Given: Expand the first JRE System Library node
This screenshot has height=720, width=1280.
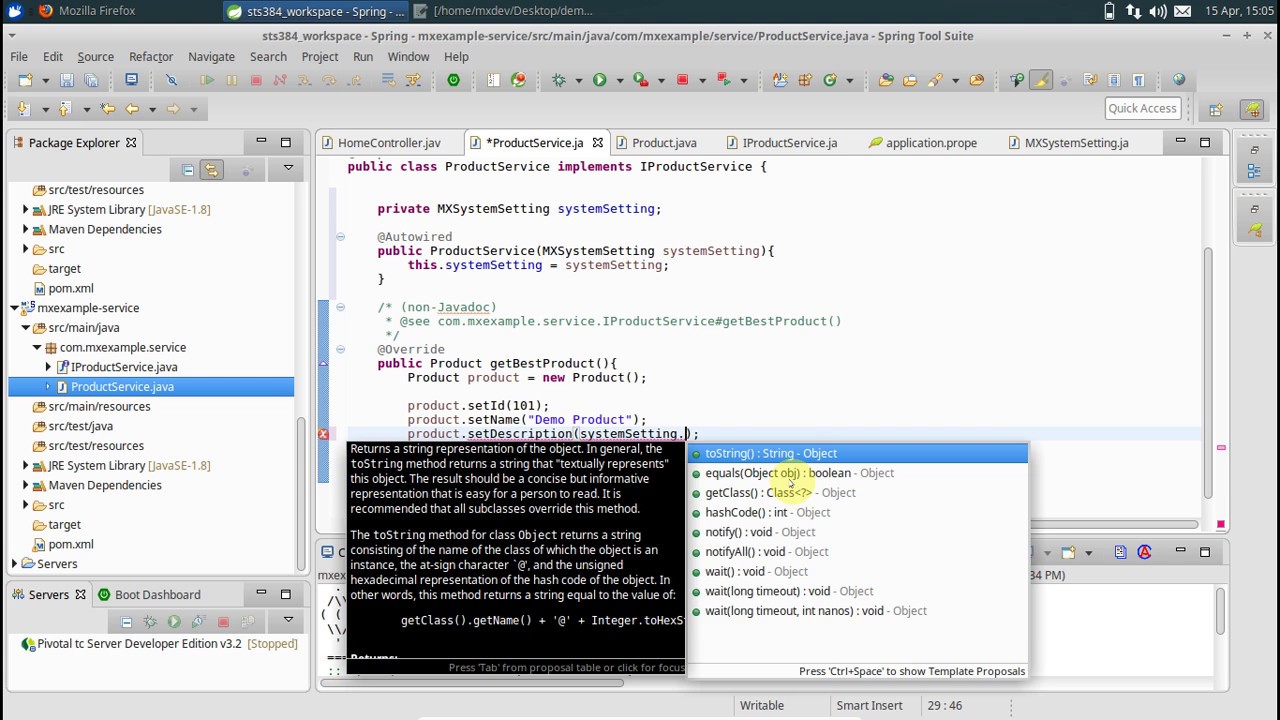Looking at the screenshot, I should coord(25,210).
